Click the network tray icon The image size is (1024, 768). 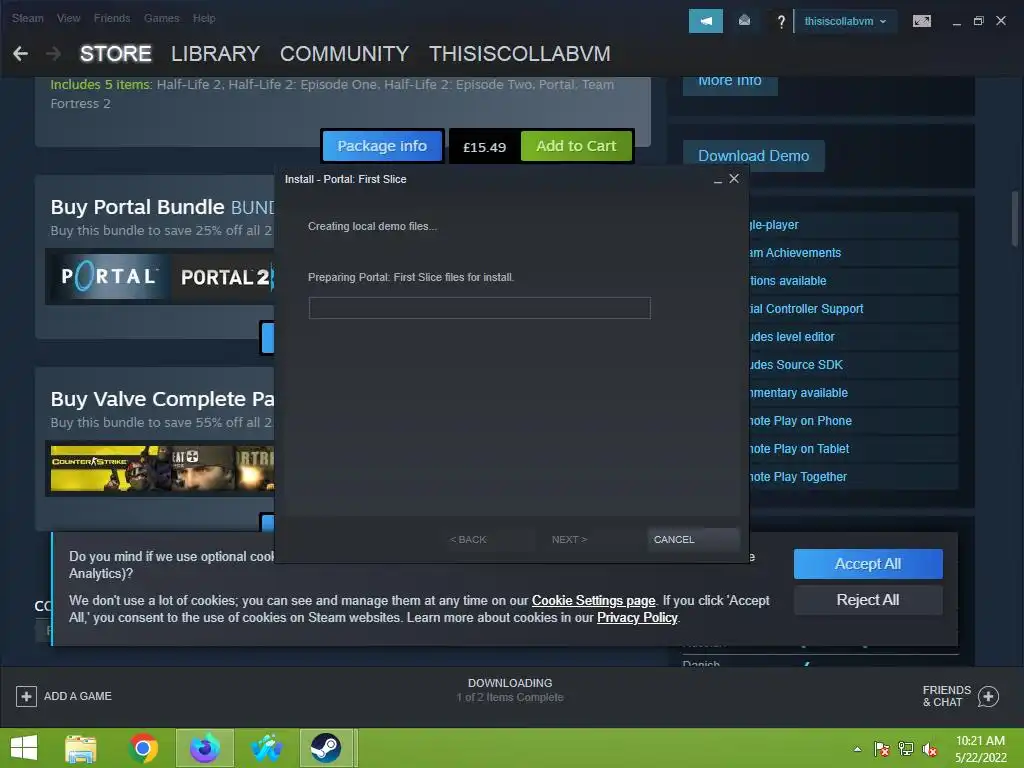(x=906, y=749)
